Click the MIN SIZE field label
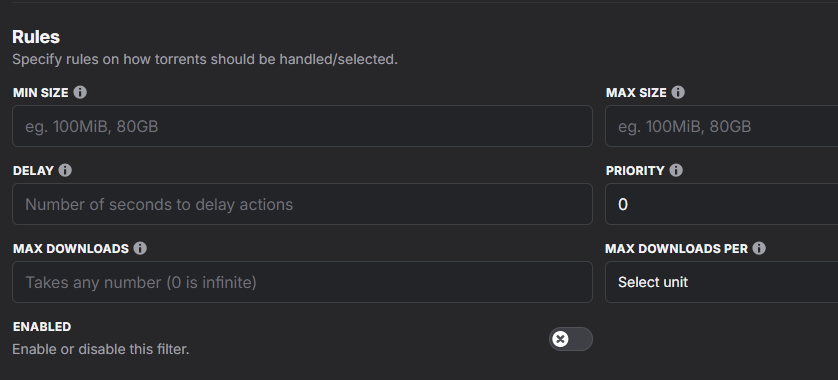This screenshot has height=380, width=838. coord(41,93)
